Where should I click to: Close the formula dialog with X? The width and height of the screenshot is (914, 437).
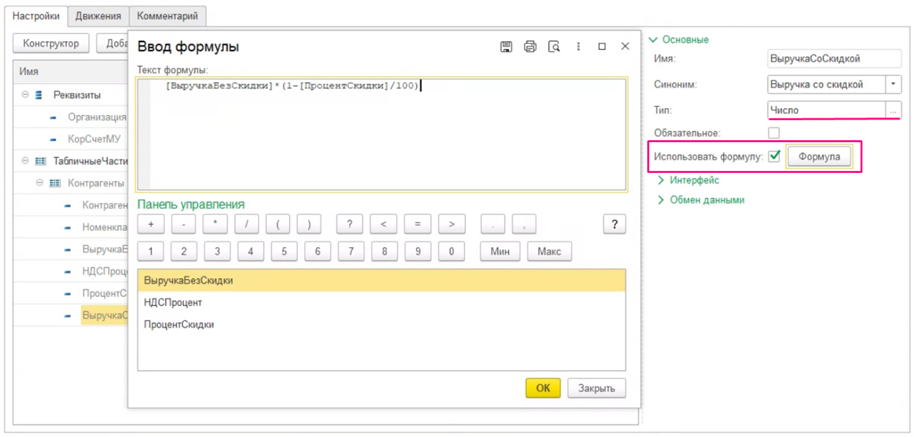pos(625,47)
